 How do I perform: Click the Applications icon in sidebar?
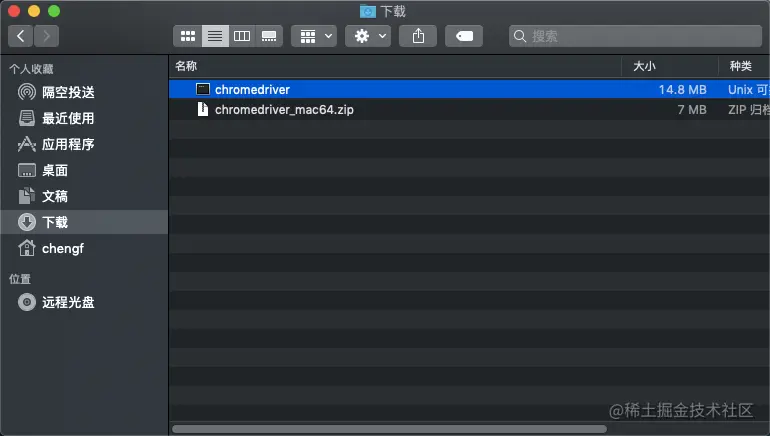click(x=27, y=144)
